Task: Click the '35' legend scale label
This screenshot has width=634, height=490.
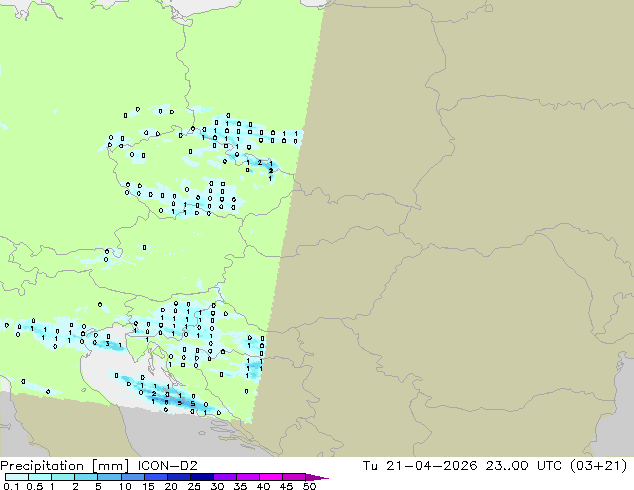Action: tap(240, 486)
